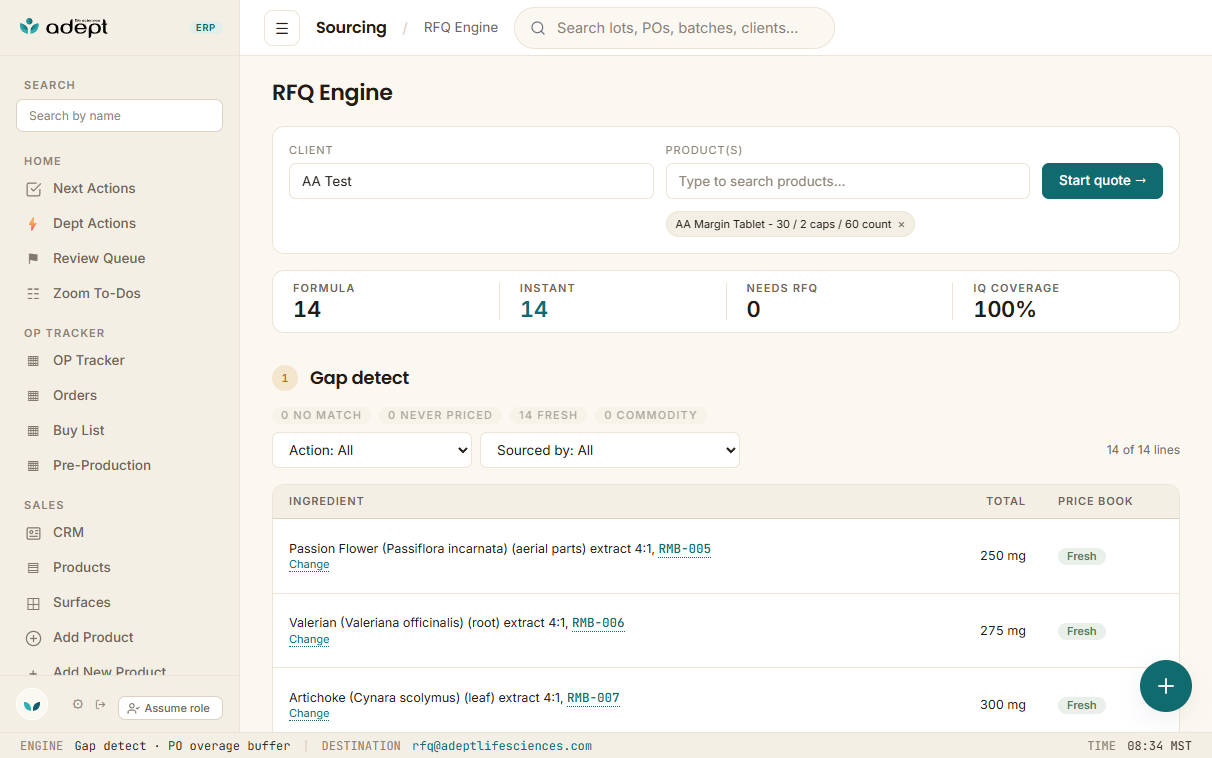
Task: Click the Review Queue flag icon
Action: pyautogui.click(x=34, y=259)
